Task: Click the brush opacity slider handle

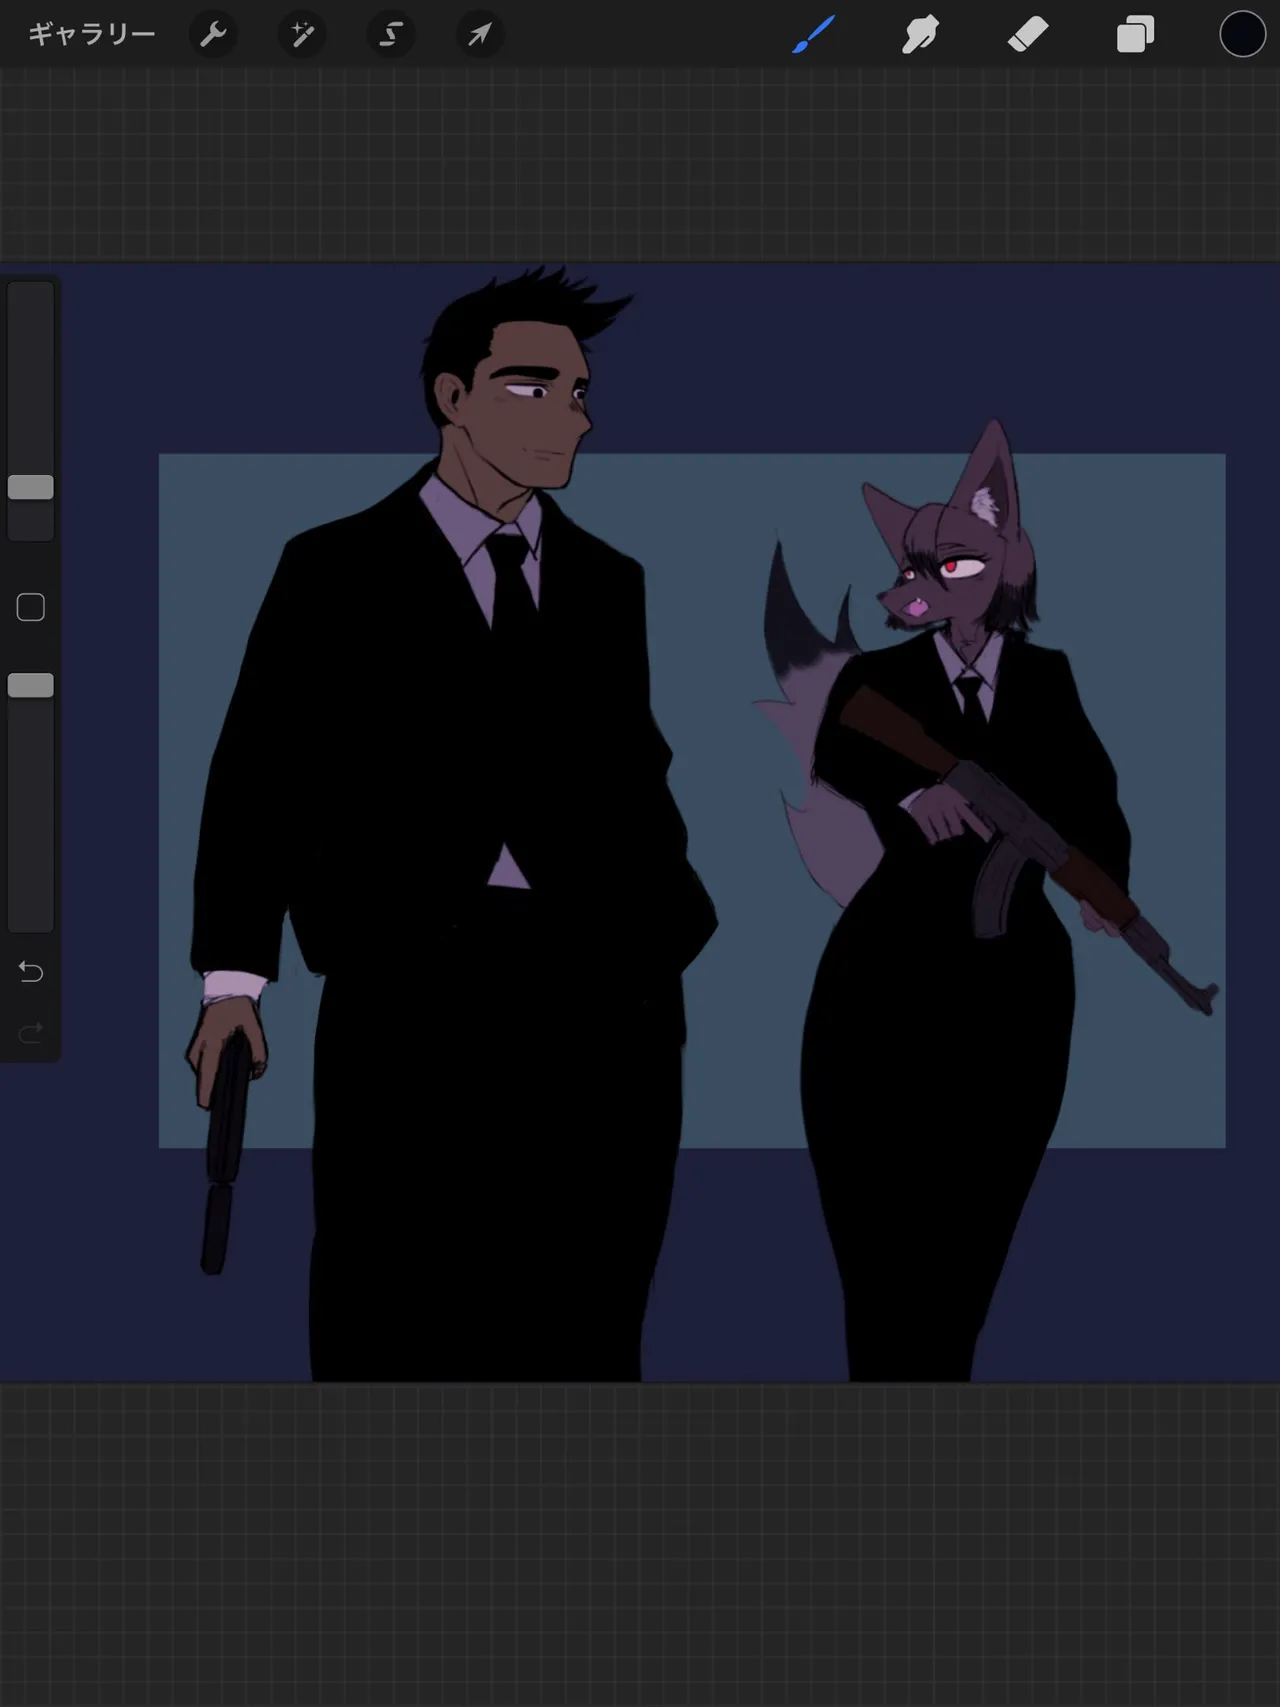Action: pyautogui.click(x=31, y=685)
